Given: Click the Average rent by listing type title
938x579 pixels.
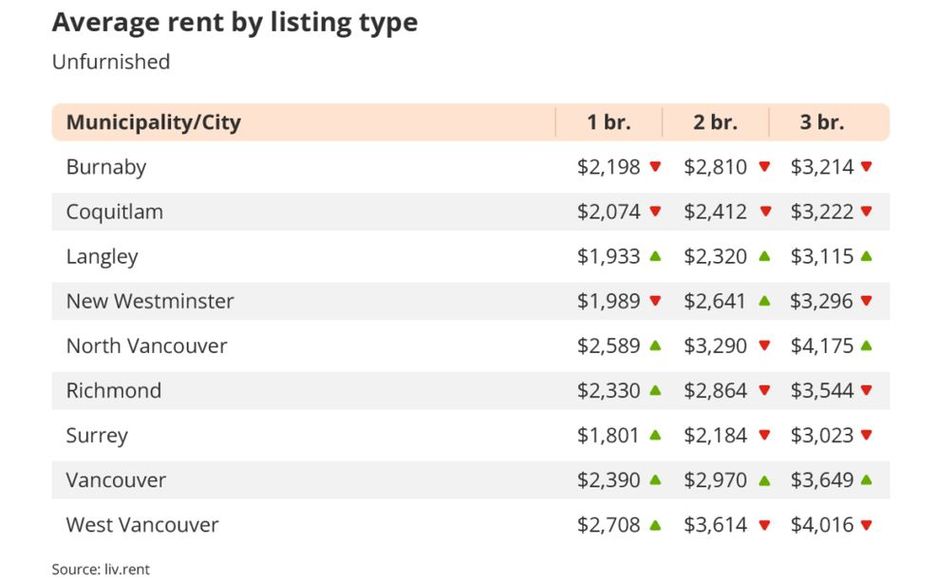Looking at the screenshot, I should 235,22.
